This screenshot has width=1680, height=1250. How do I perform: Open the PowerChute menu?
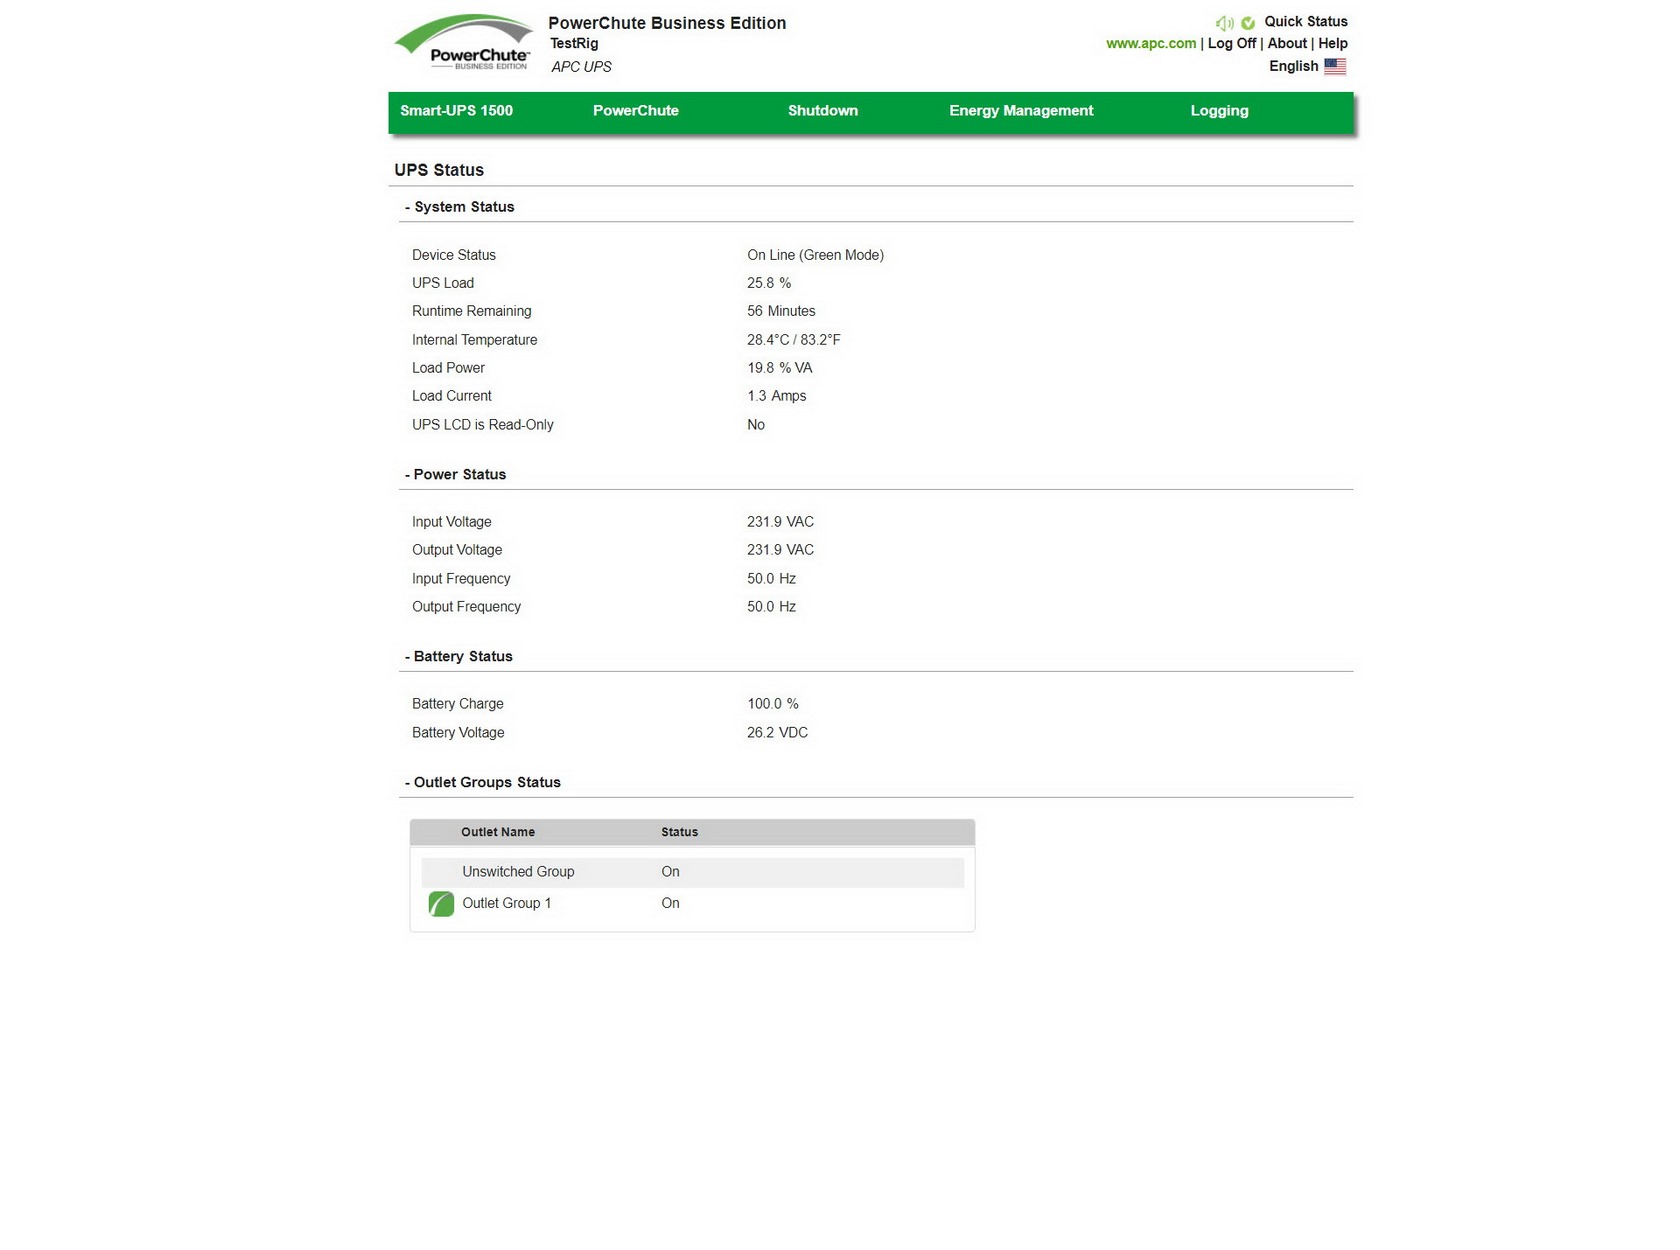(635, 111)
